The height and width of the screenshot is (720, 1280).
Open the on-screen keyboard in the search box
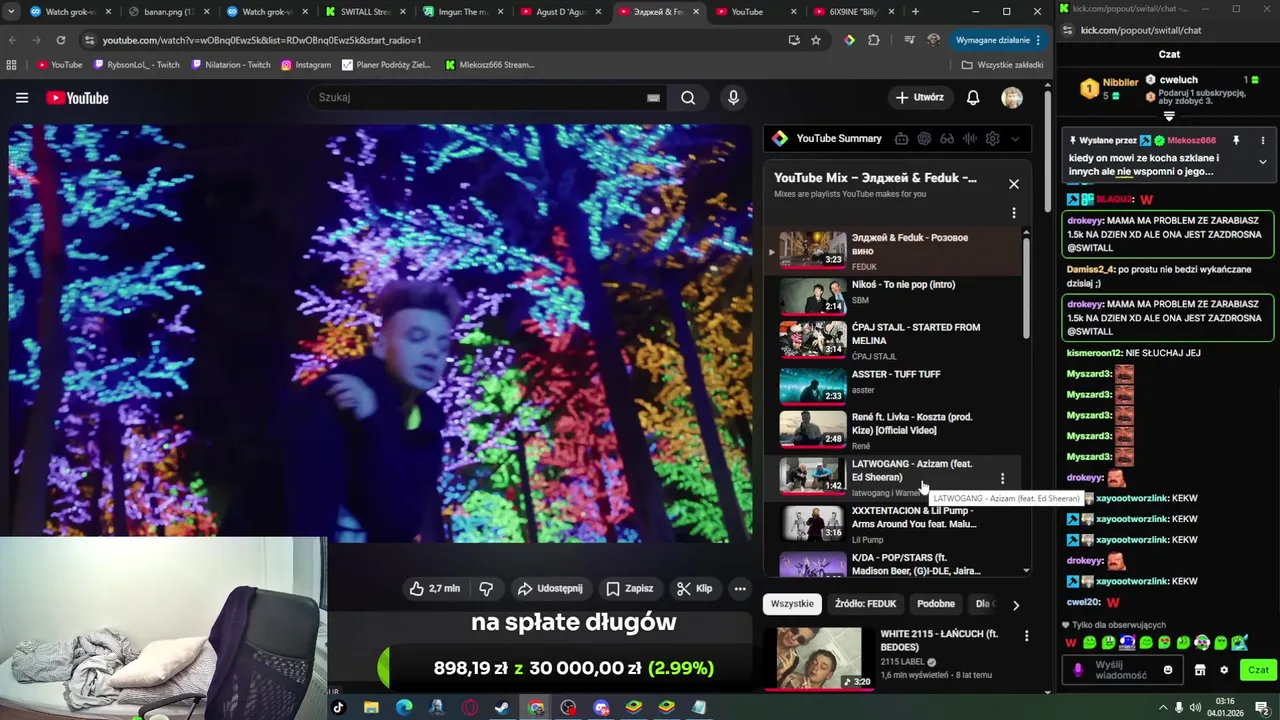point(653,98)
